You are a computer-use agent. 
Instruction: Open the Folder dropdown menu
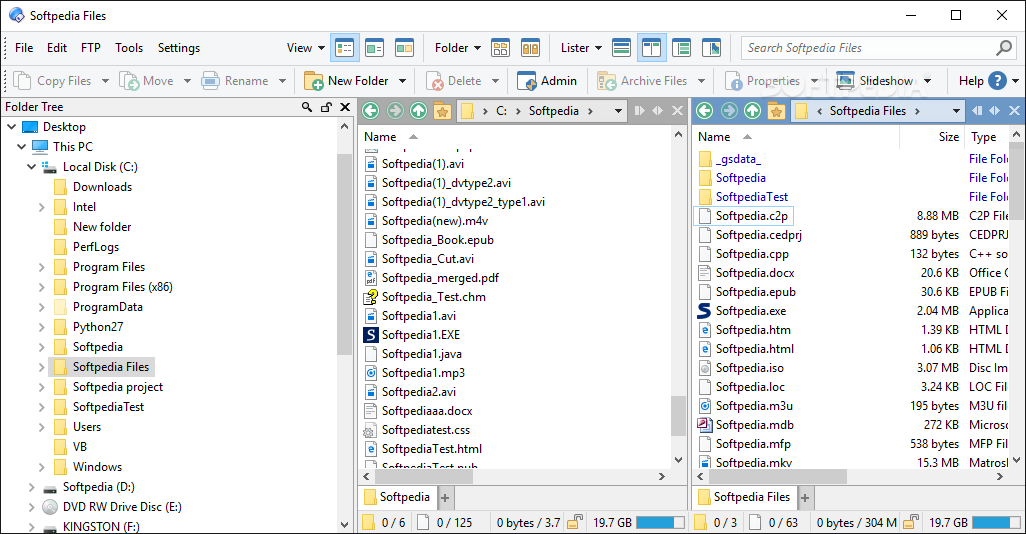458,48
